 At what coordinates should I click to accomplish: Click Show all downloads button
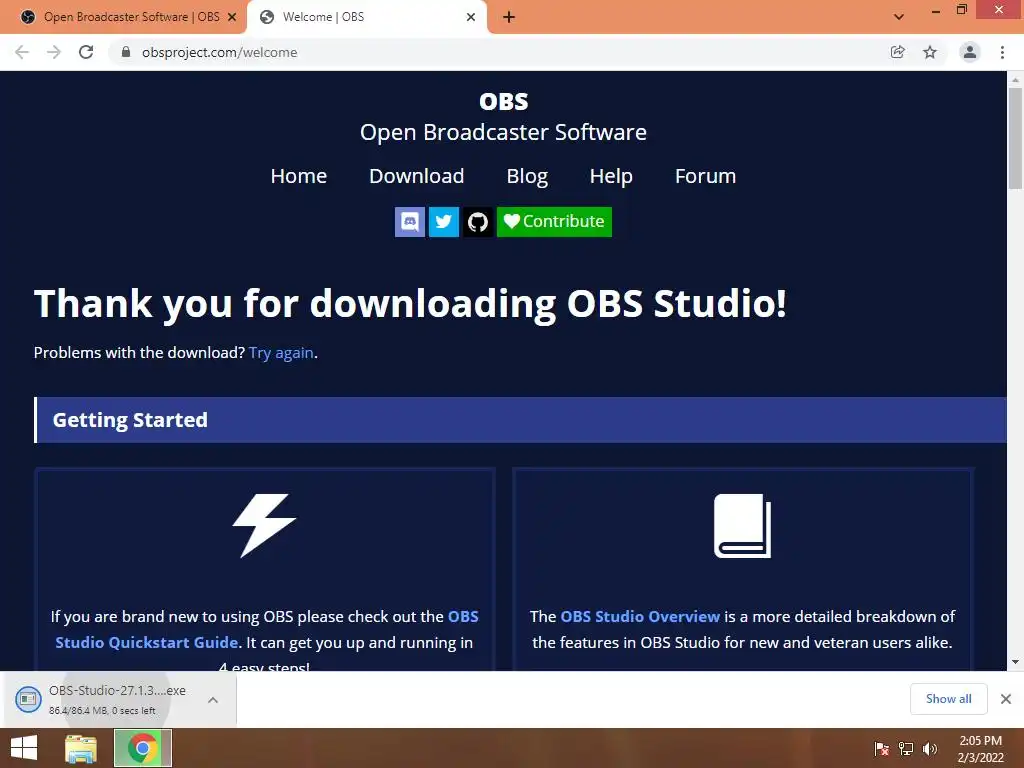(x=948, y=699)
